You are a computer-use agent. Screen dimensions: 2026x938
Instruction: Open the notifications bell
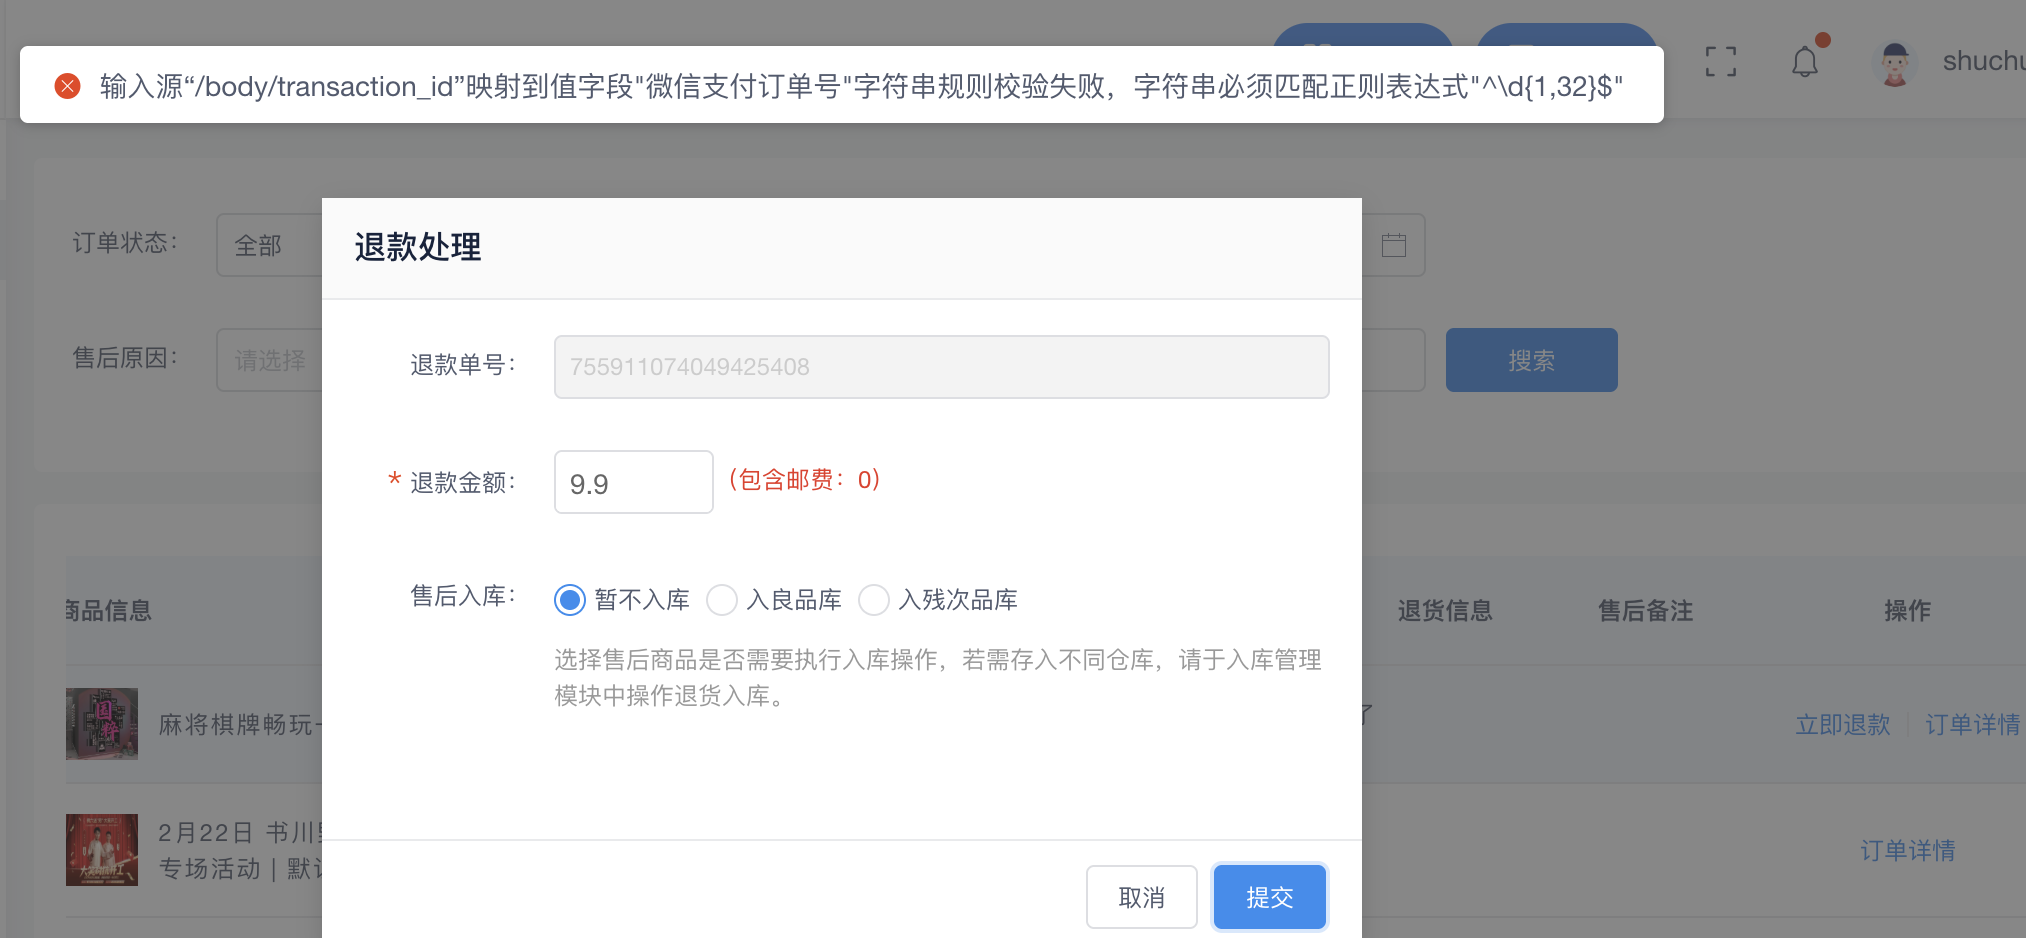(x=1804, y=62)
